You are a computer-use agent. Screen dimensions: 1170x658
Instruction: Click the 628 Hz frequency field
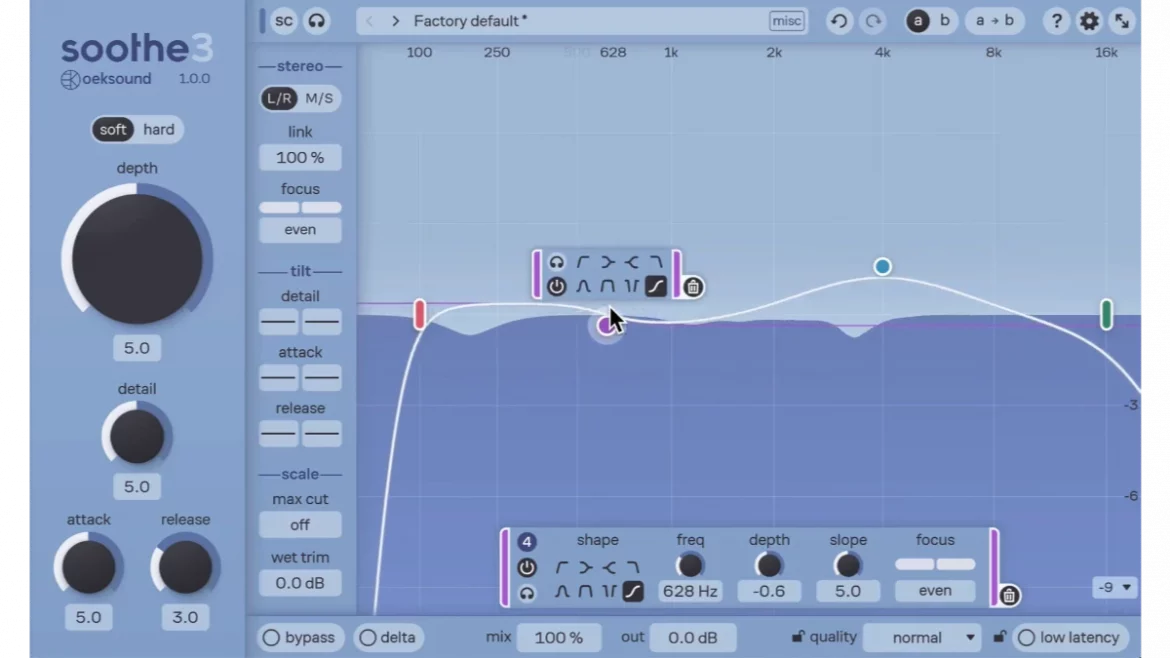690,592
